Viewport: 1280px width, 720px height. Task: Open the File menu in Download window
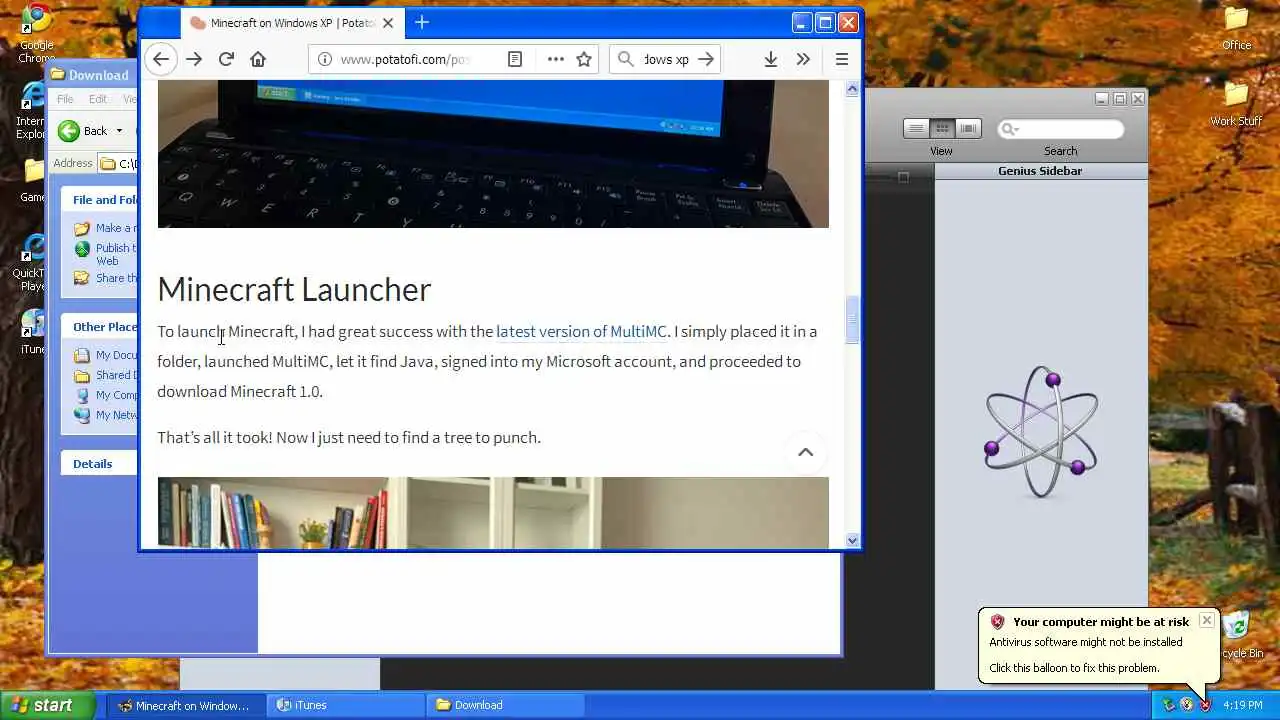coord(65,99)
